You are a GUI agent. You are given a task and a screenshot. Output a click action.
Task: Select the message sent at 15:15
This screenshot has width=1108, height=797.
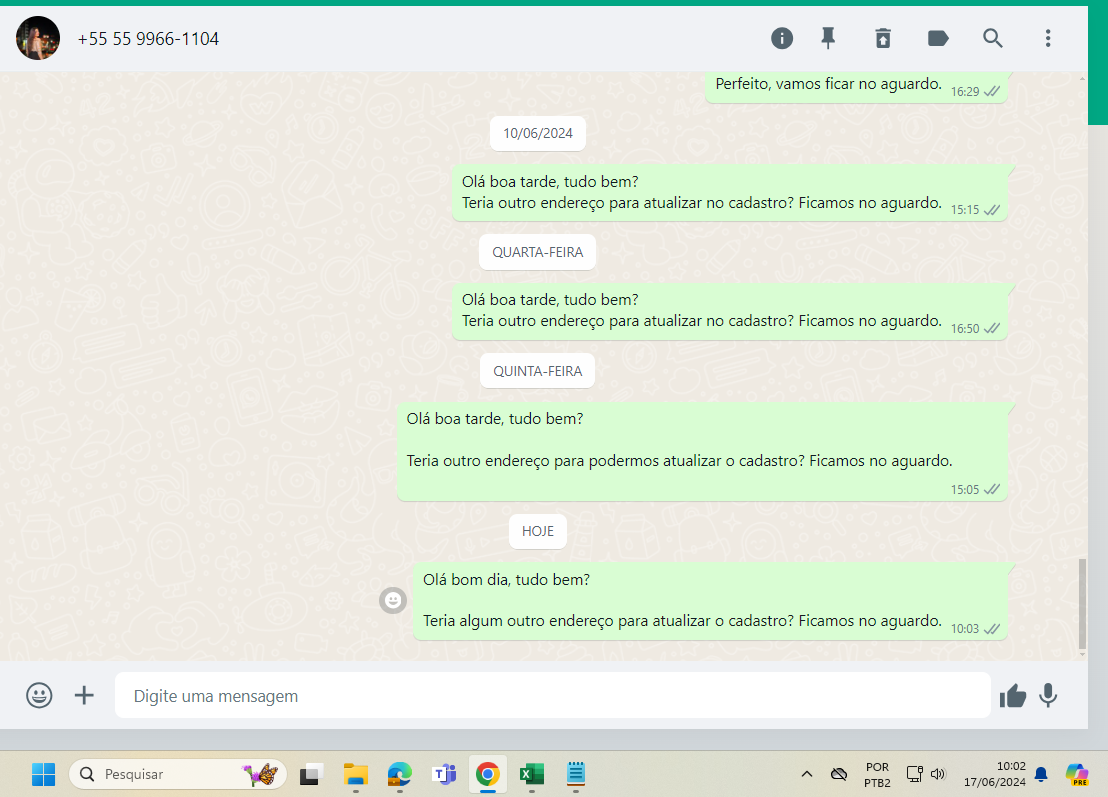(729, 193)
